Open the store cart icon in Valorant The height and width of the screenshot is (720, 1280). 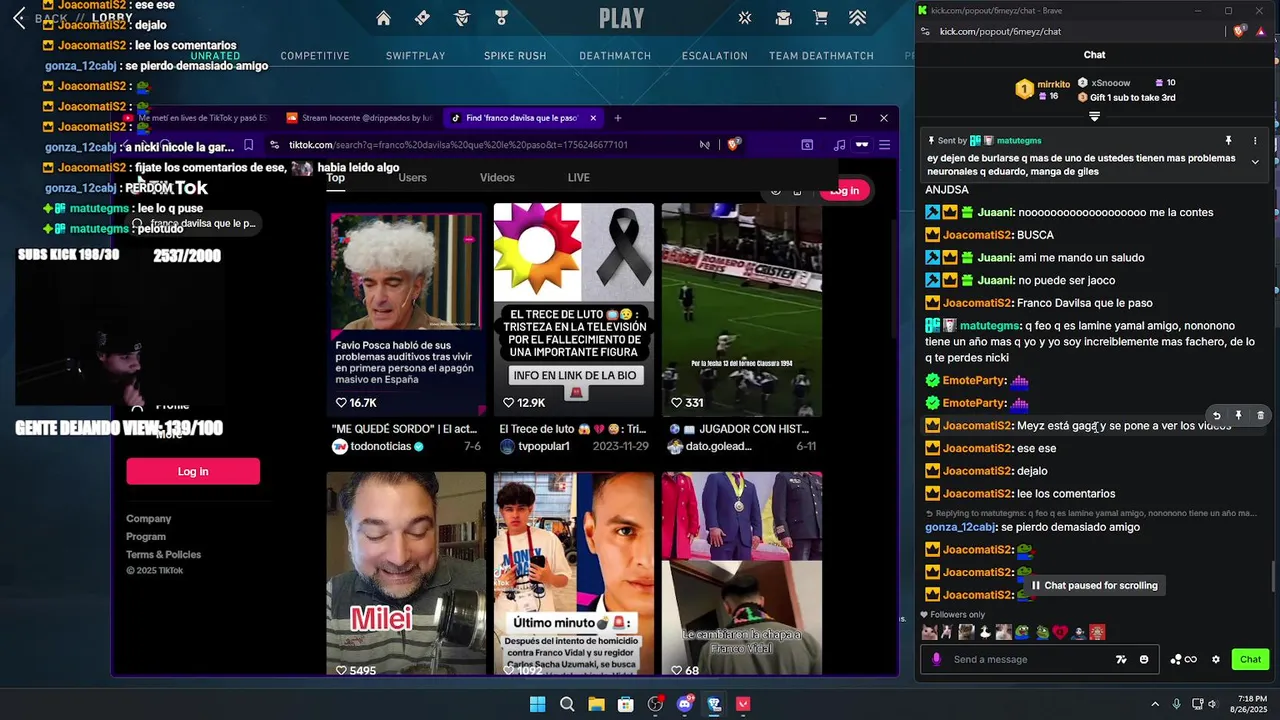(820, 18)
